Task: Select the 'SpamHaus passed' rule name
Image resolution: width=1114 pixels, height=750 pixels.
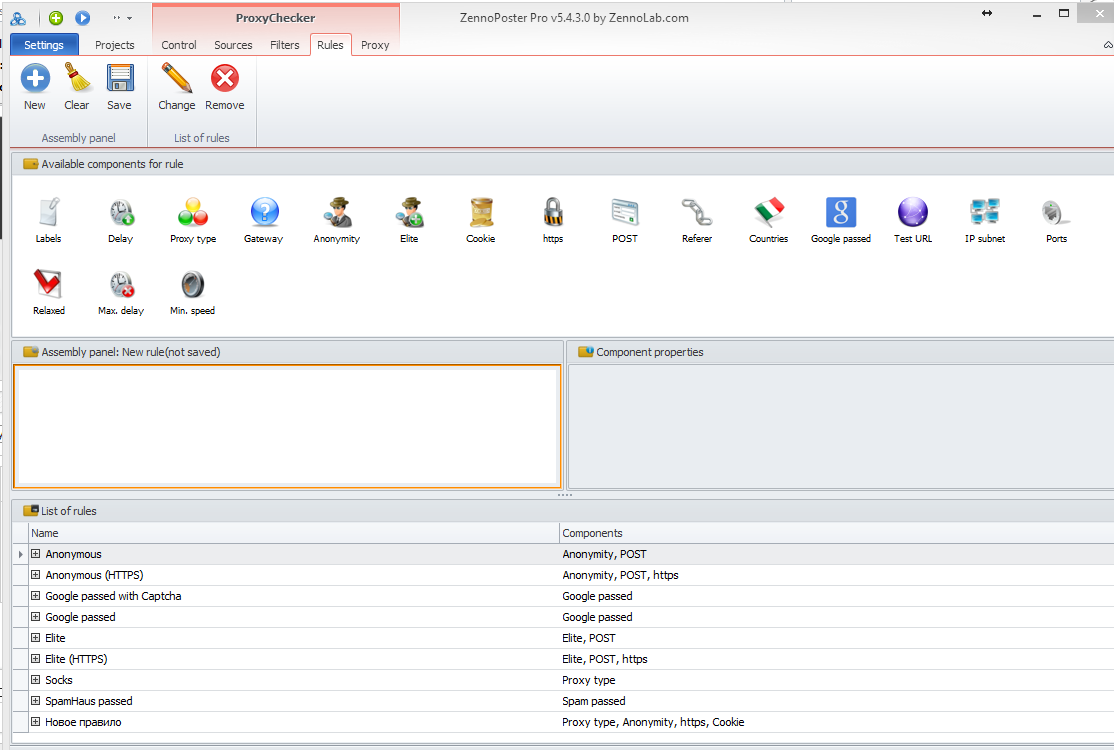Action: coord(89,701)
